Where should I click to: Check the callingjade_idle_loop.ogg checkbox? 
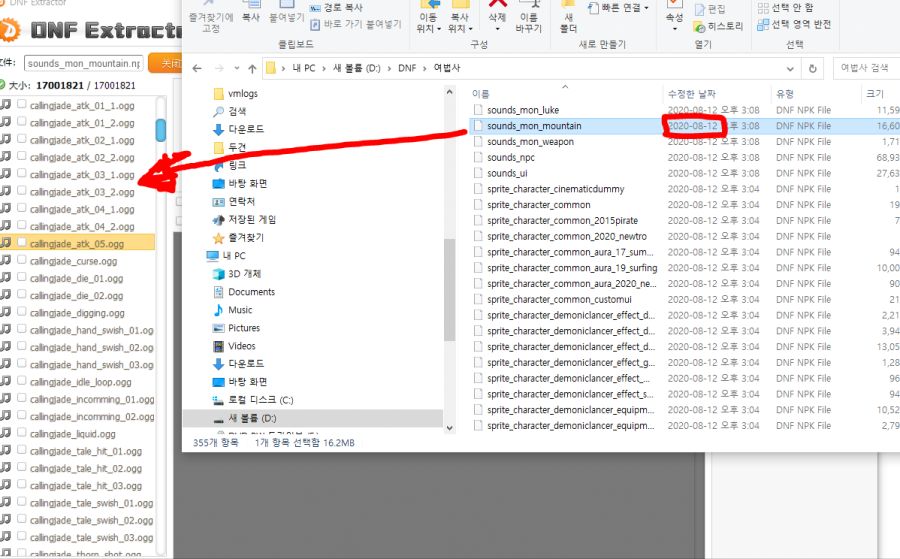pyautogui.click(x=22, y=381)
